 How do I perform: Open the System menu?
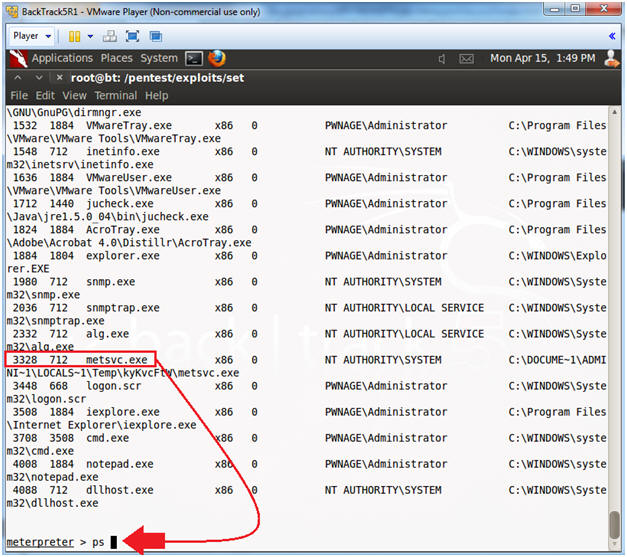[159, 58]
